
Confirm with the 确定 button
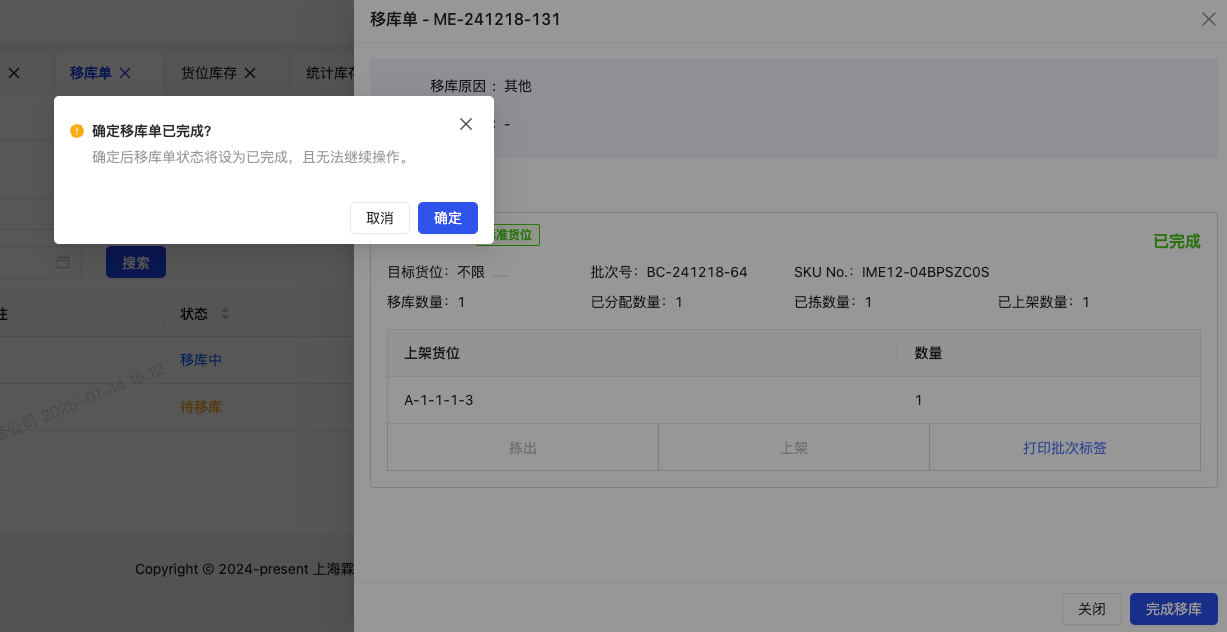tap(447, 218)
